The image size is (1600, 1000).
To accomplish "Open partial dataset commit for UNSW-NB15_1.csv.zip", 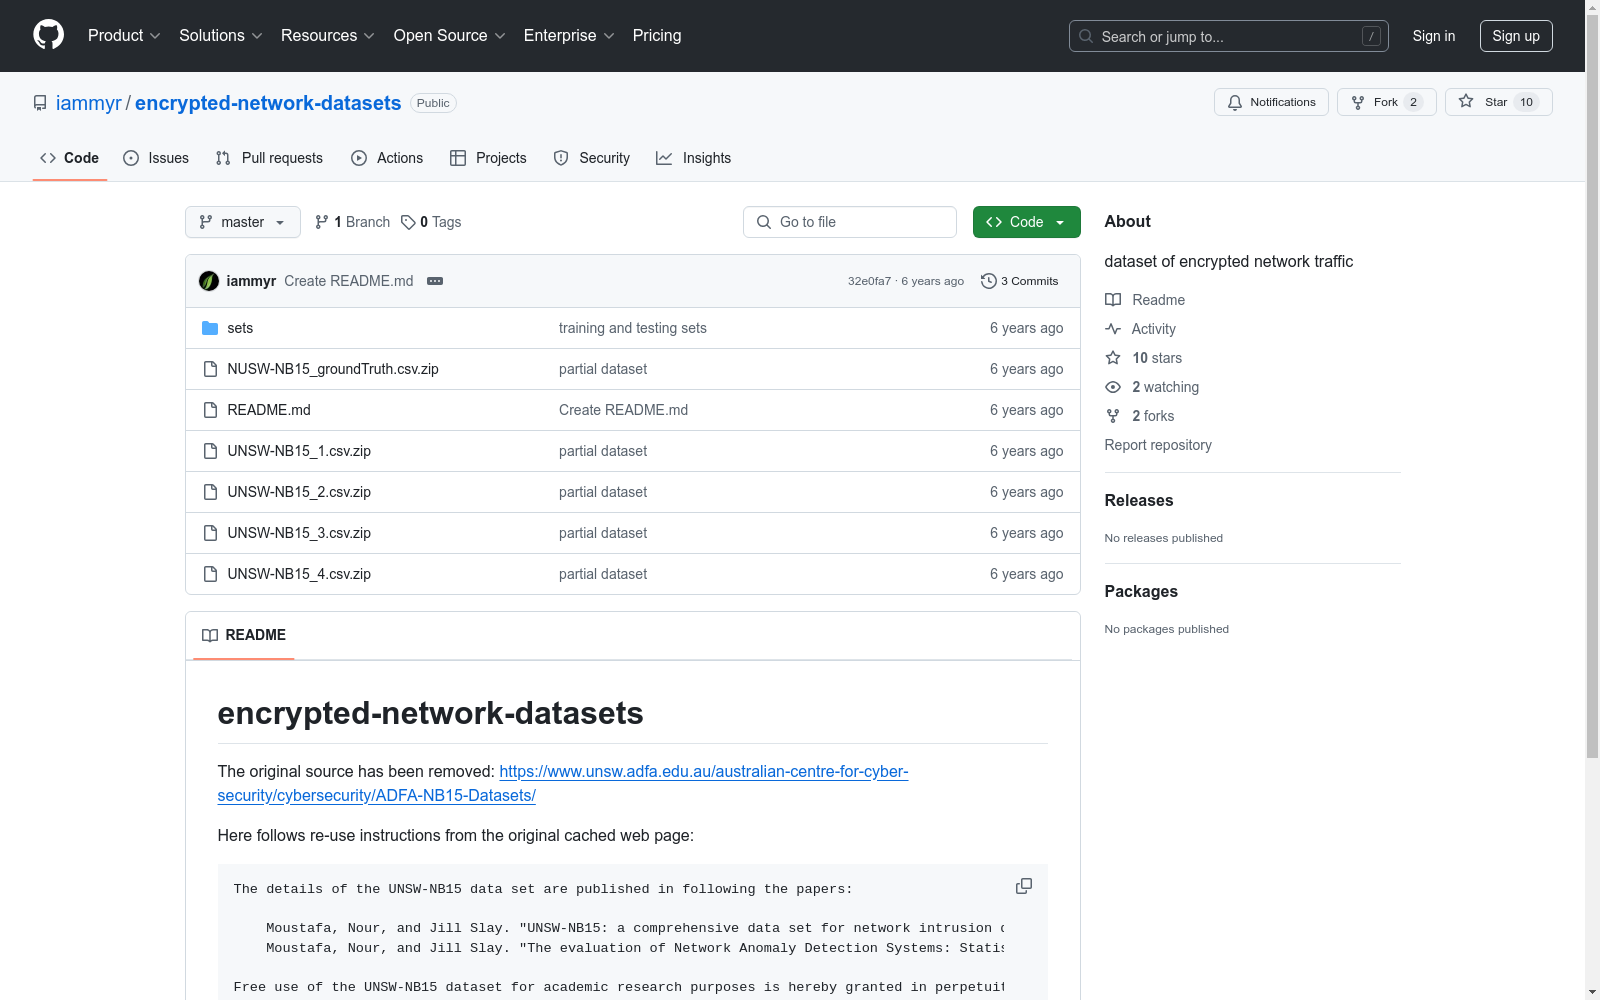I will point(603,451).
